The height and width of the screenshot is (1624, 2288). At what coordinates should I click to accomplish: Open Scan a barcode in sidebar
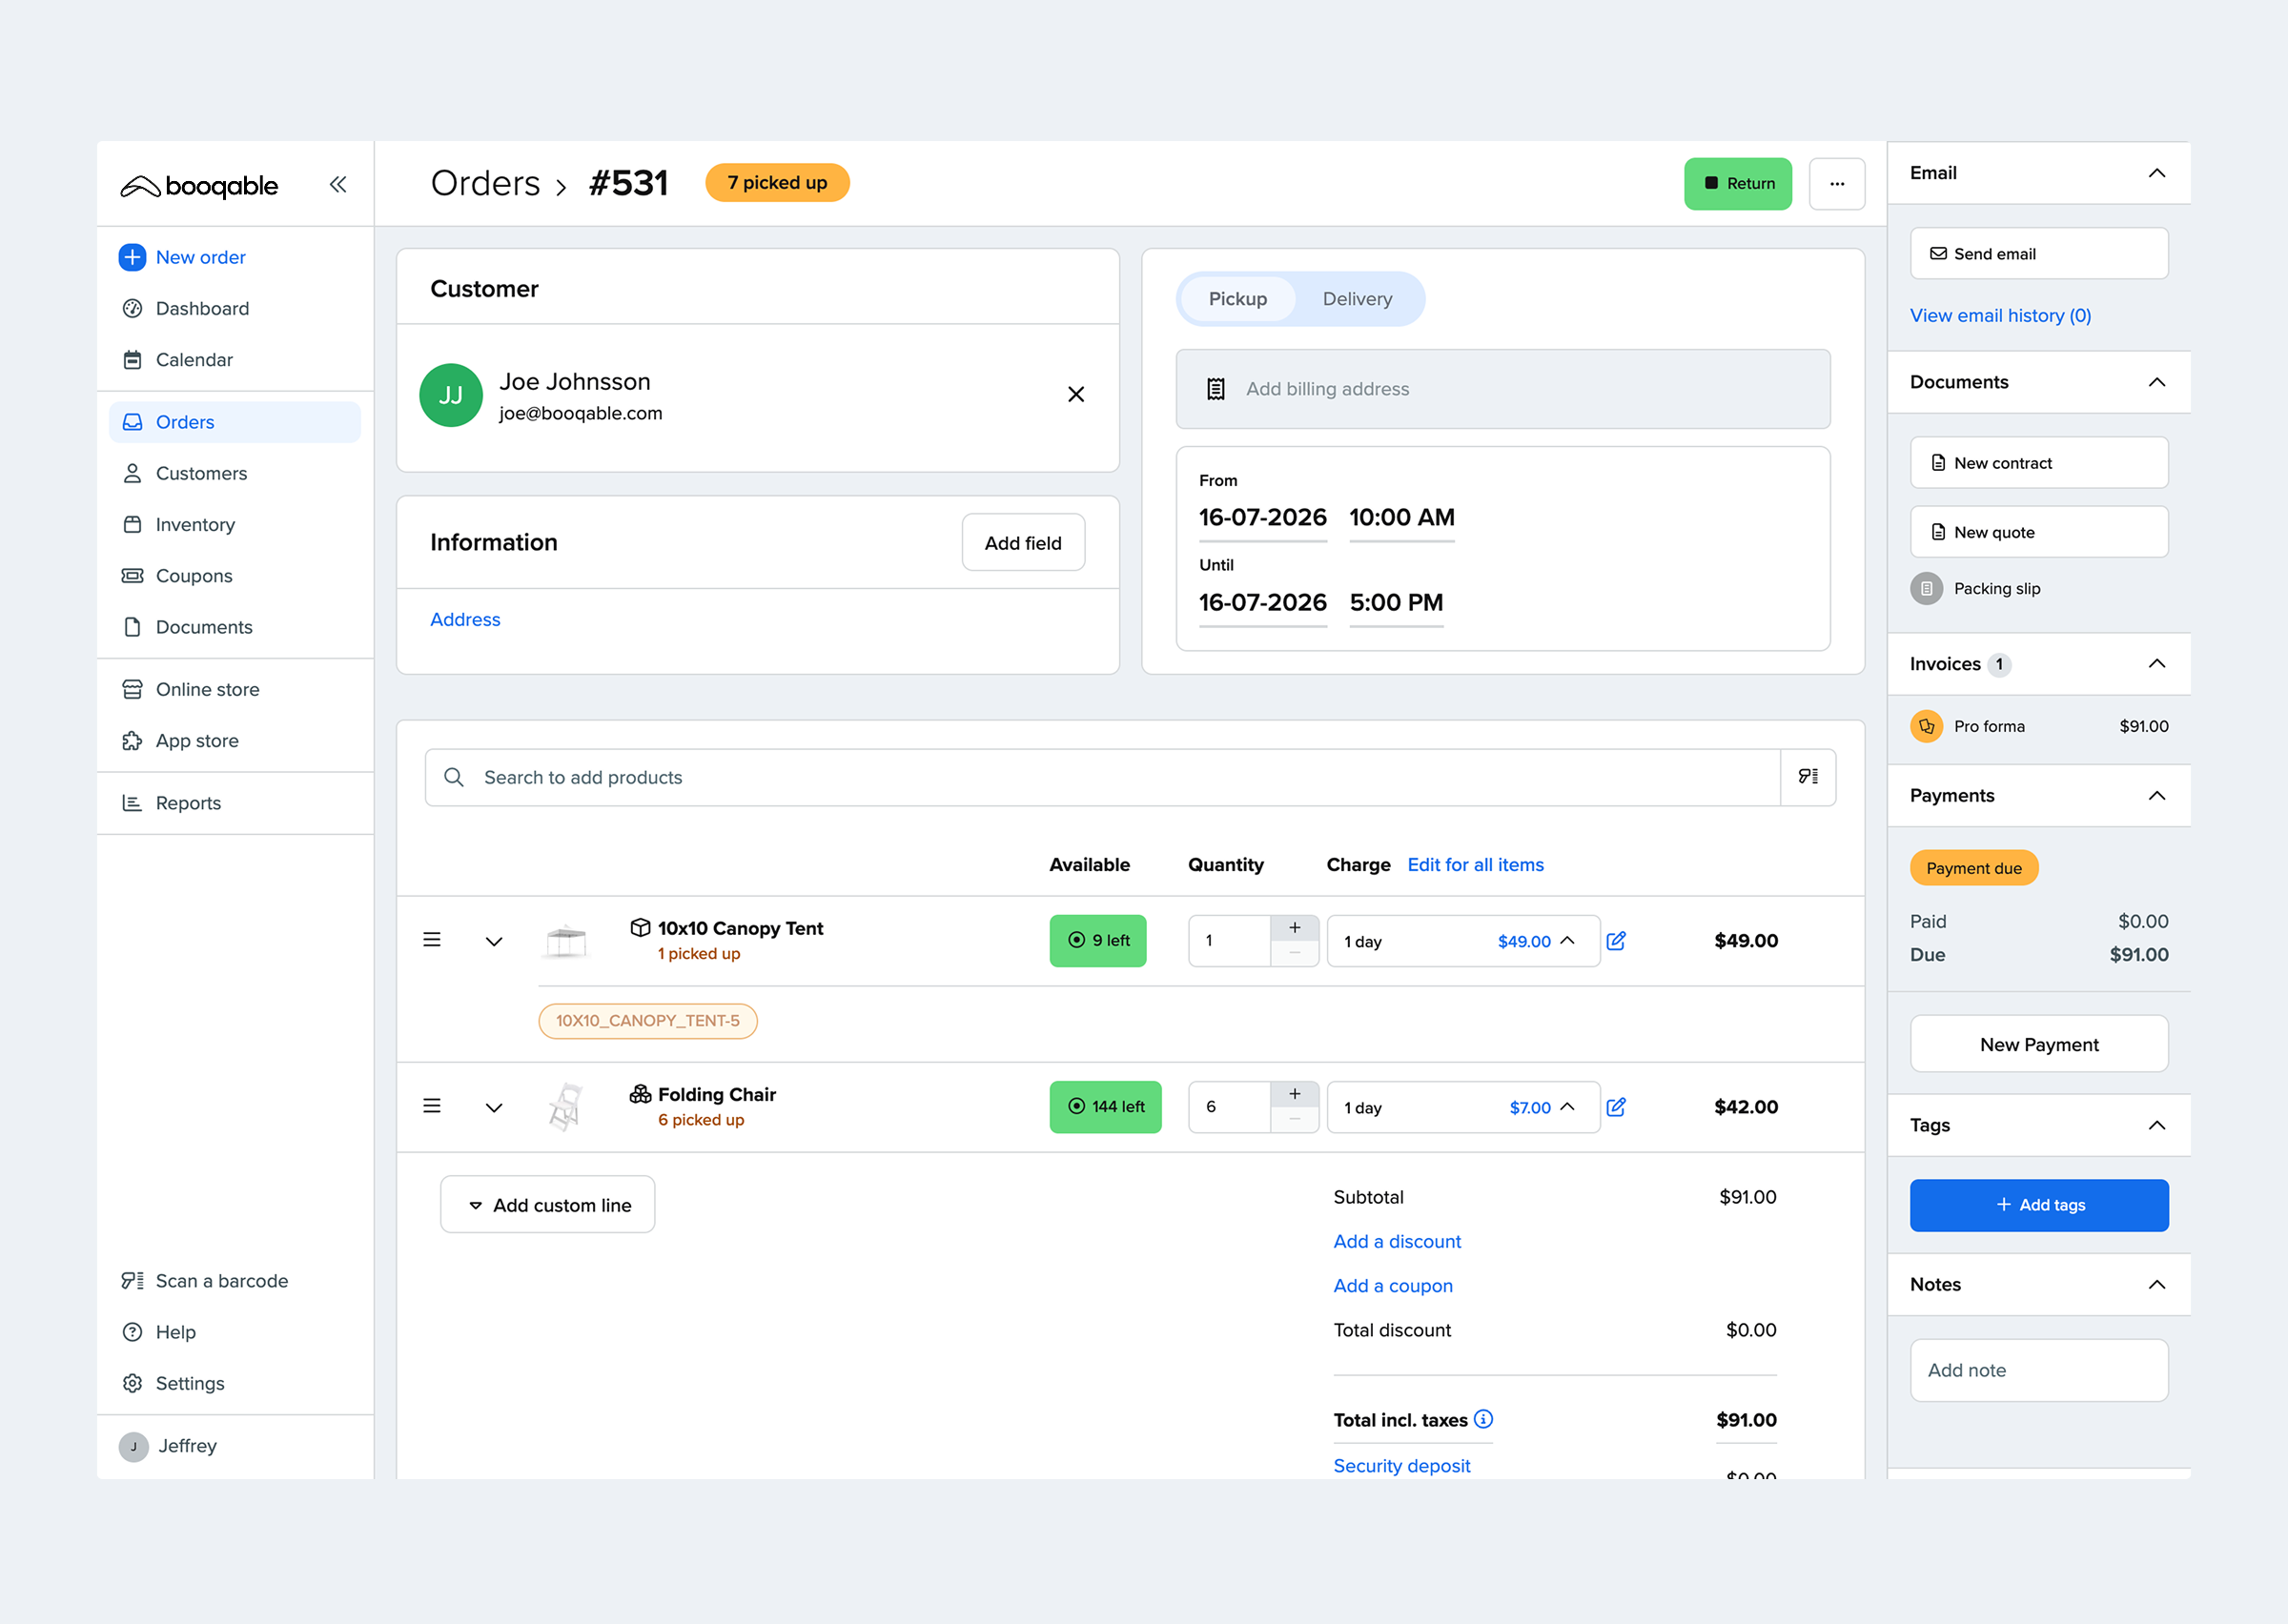coord(204,1281)
